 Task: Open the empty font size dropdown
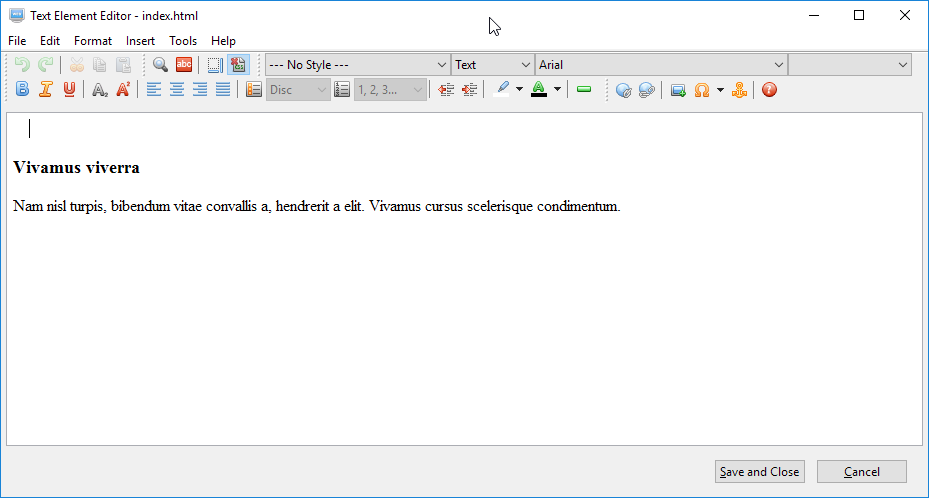(x=850, y=65)
